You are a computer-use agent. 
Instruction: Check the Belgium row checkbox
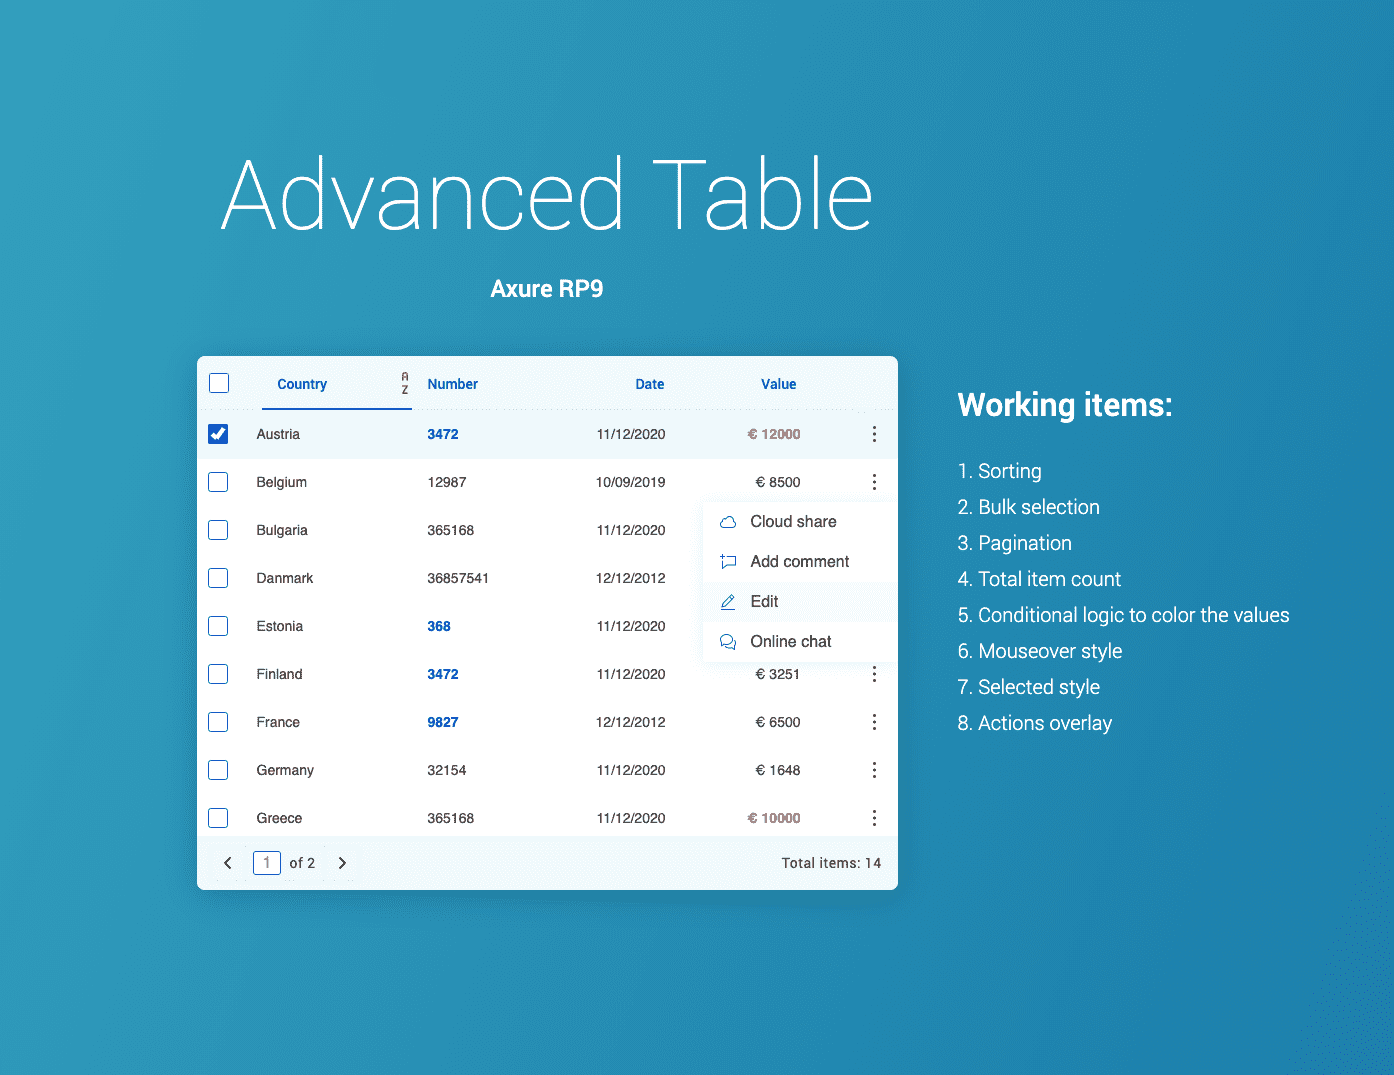pos(218,481)
